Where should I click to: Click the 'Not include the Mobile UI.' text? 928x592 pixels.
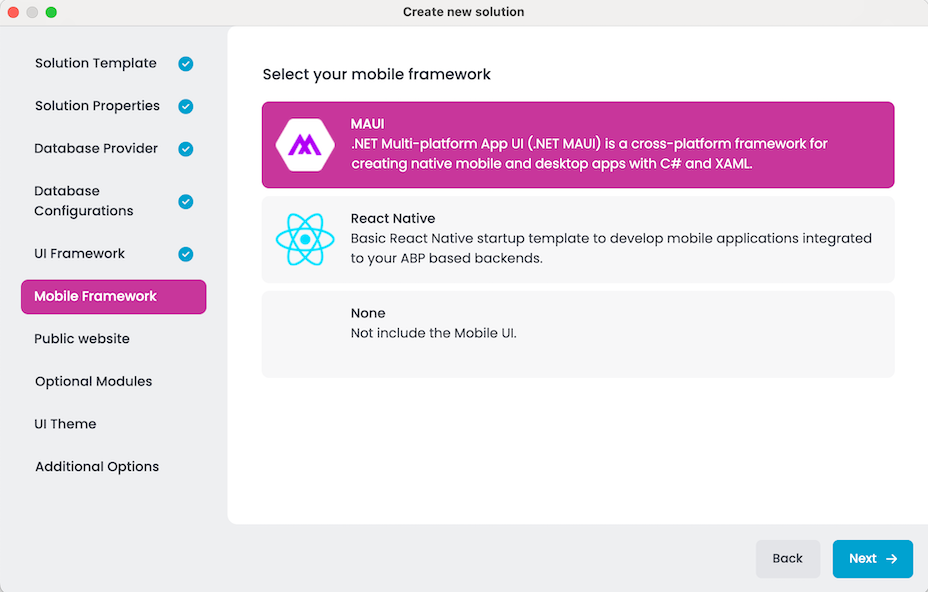pos(433,333)
